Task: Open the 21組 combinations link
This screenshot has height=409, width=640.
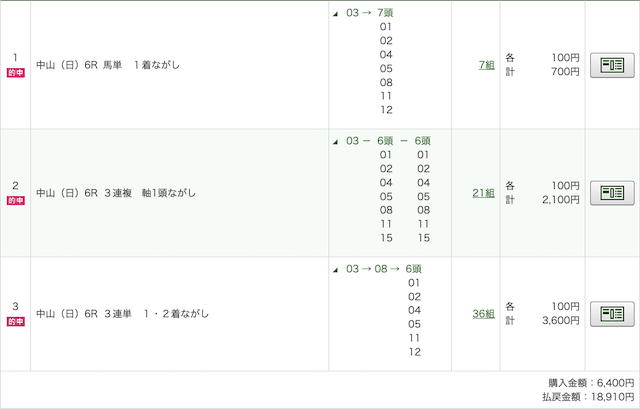Action: point(483,192)
